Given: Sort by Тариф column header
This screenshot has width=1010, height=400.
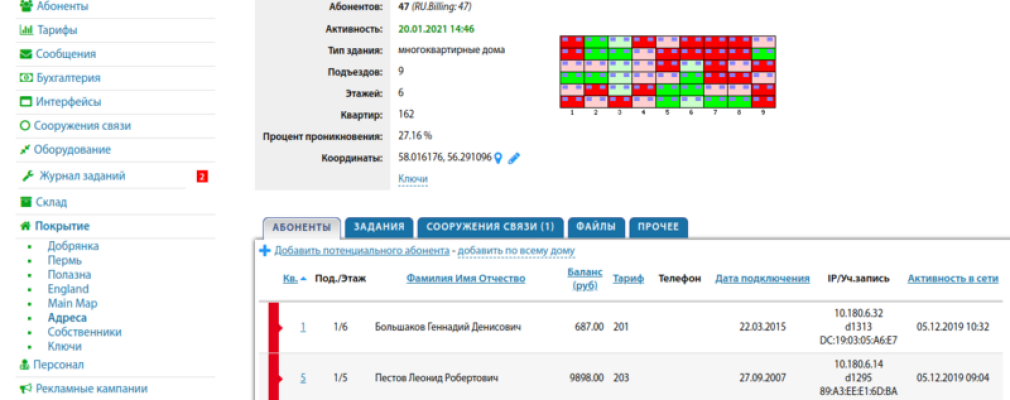Looking at the screenshot, I should pyautogui.click(x=628, y=279).
